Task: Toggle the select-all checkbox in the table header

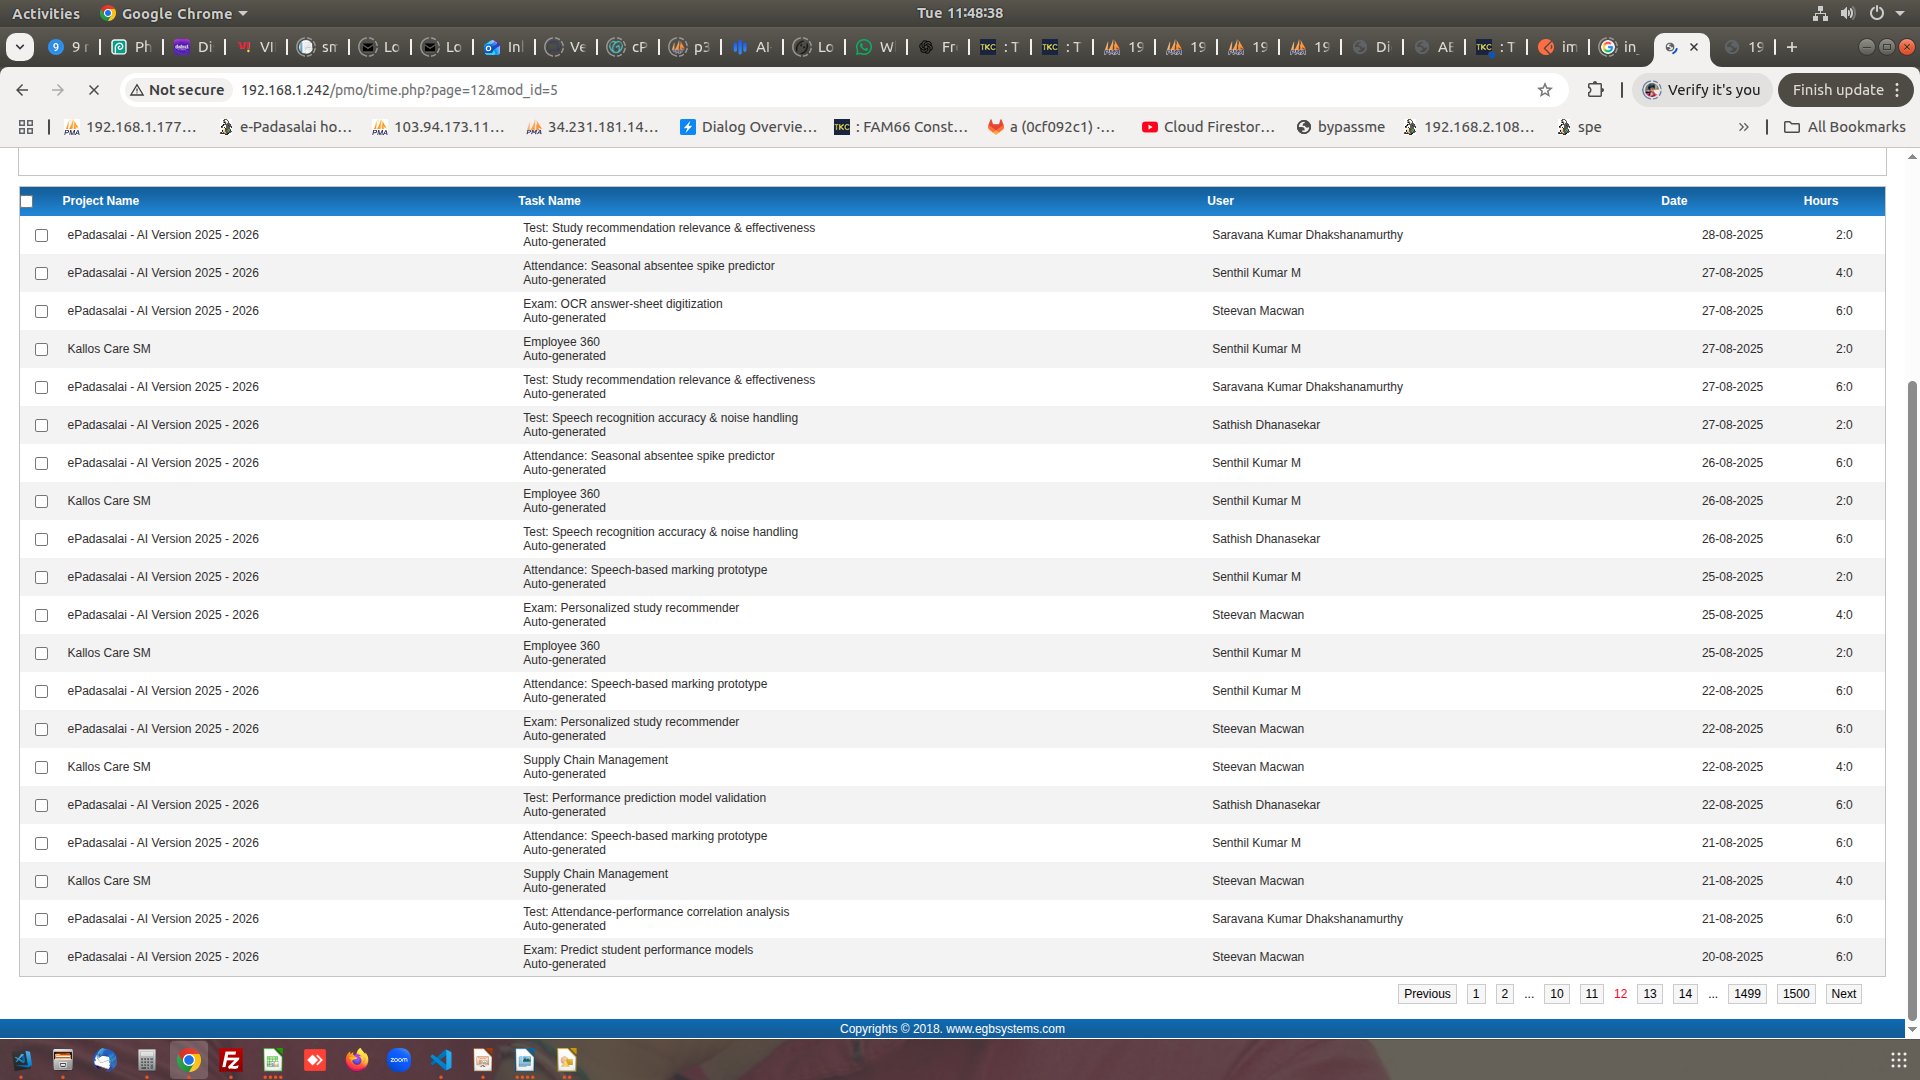Action: pos(27,201)
